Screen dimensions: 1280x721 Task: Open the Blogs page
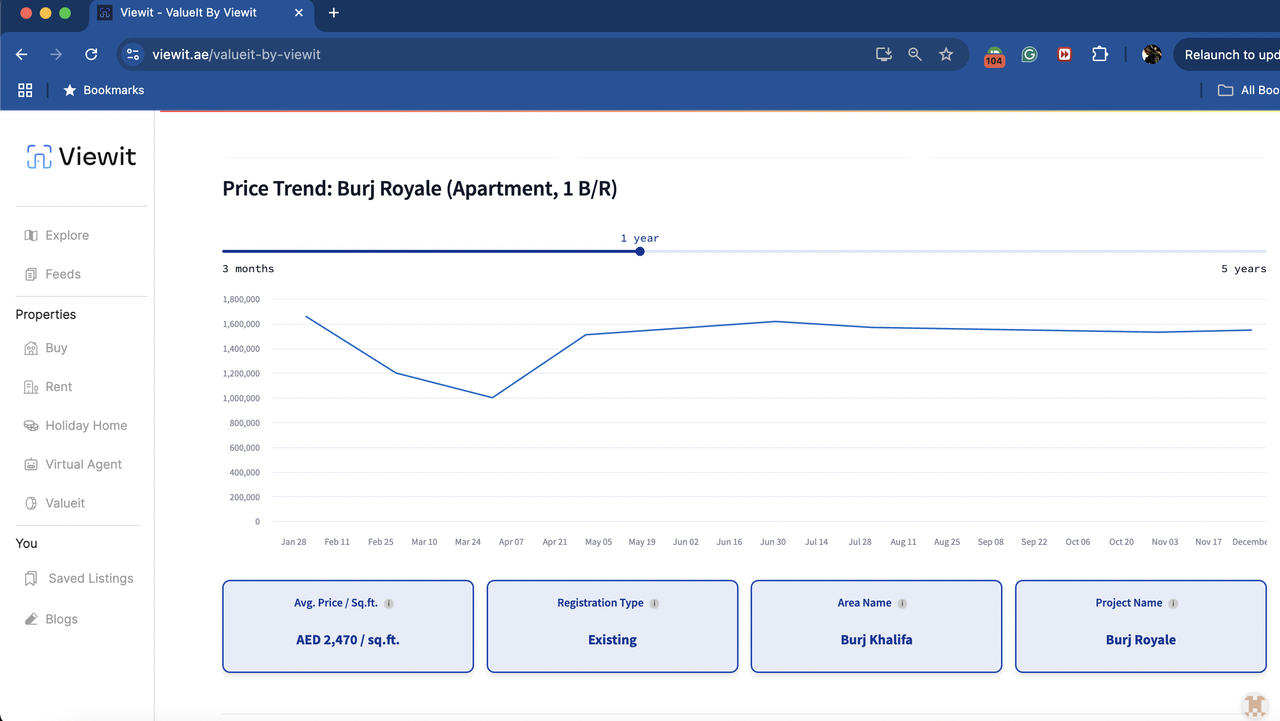coord(61,619)
